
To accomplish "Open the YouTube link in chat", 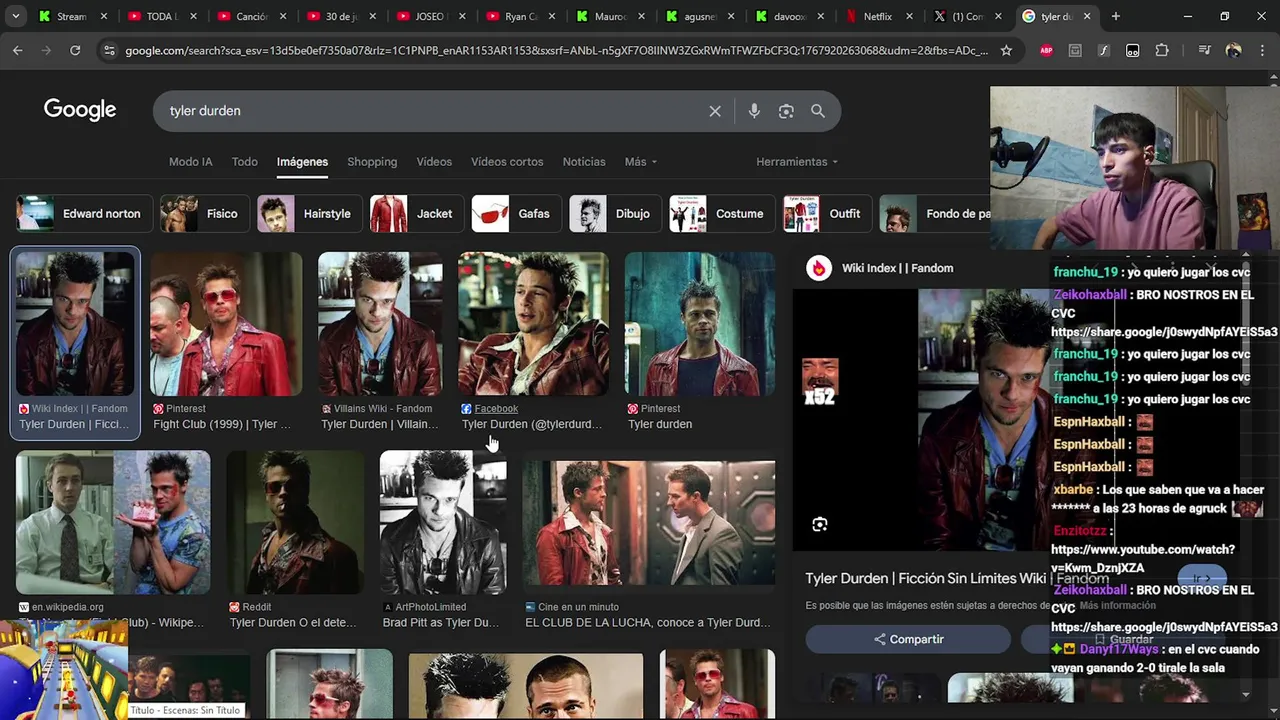I will tap(1143, 559).
